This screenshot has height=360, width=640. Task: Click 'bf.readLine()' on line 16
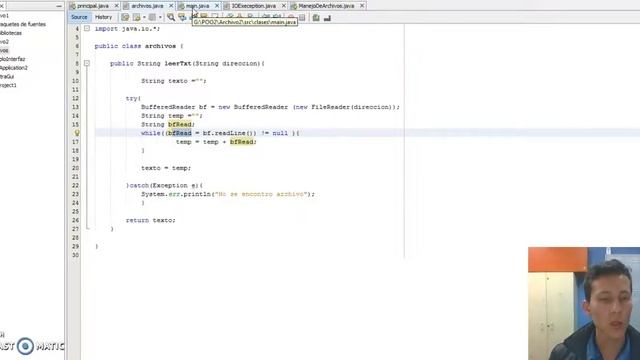pyautogui.click(x=229, y=133)
